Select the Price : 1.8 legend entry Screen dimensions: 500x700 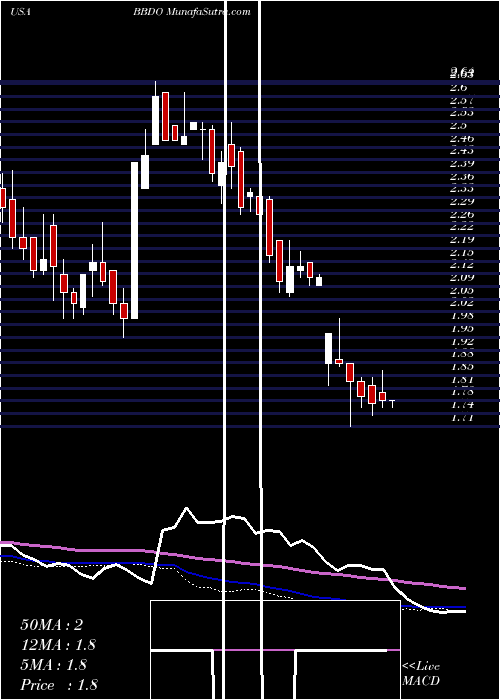coord(59,685)
